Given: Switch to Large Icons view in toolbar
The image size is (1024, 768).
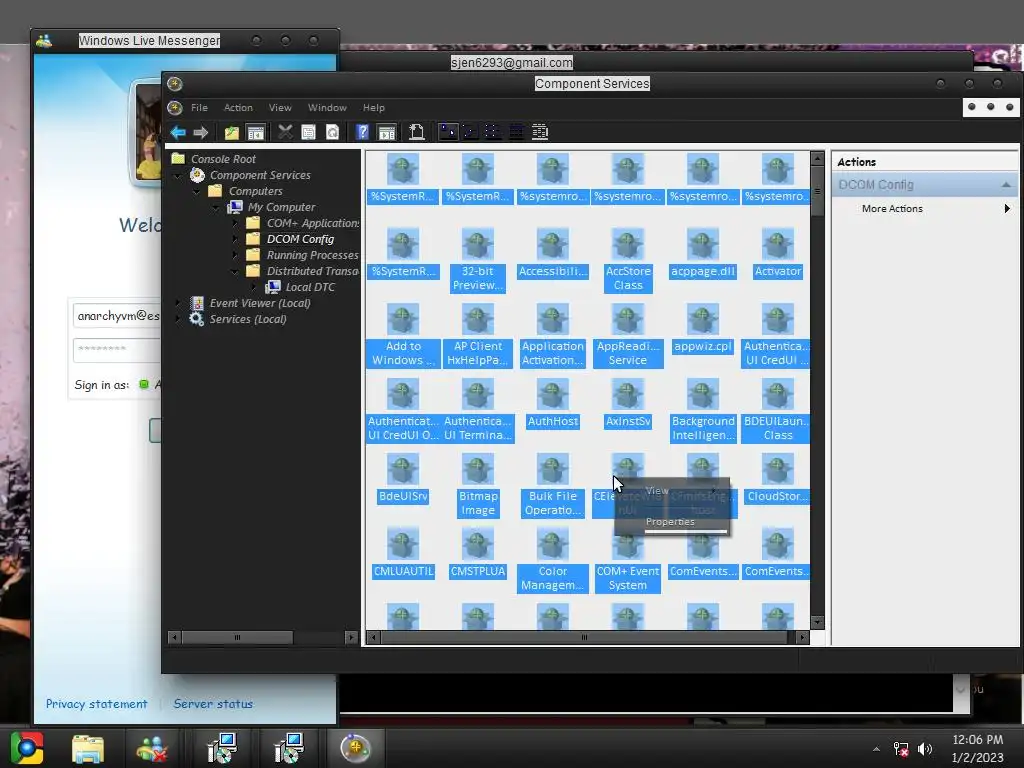Looking at the screenshot, I should coord(447,132).
